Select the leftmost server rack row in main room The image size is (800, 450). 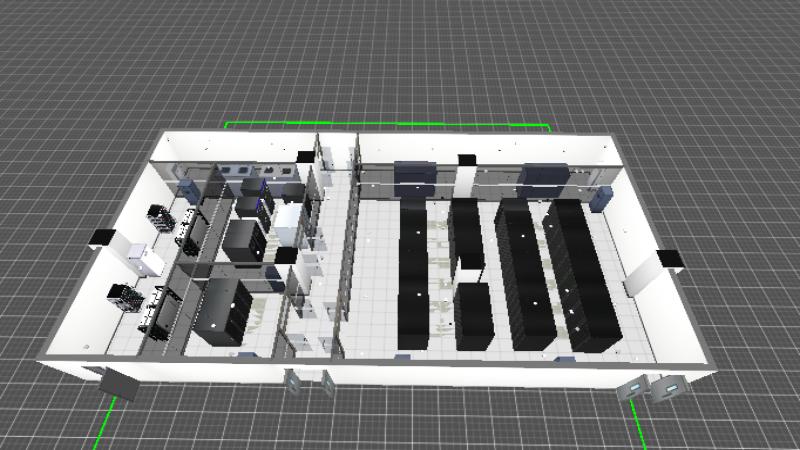pos(414,275)
